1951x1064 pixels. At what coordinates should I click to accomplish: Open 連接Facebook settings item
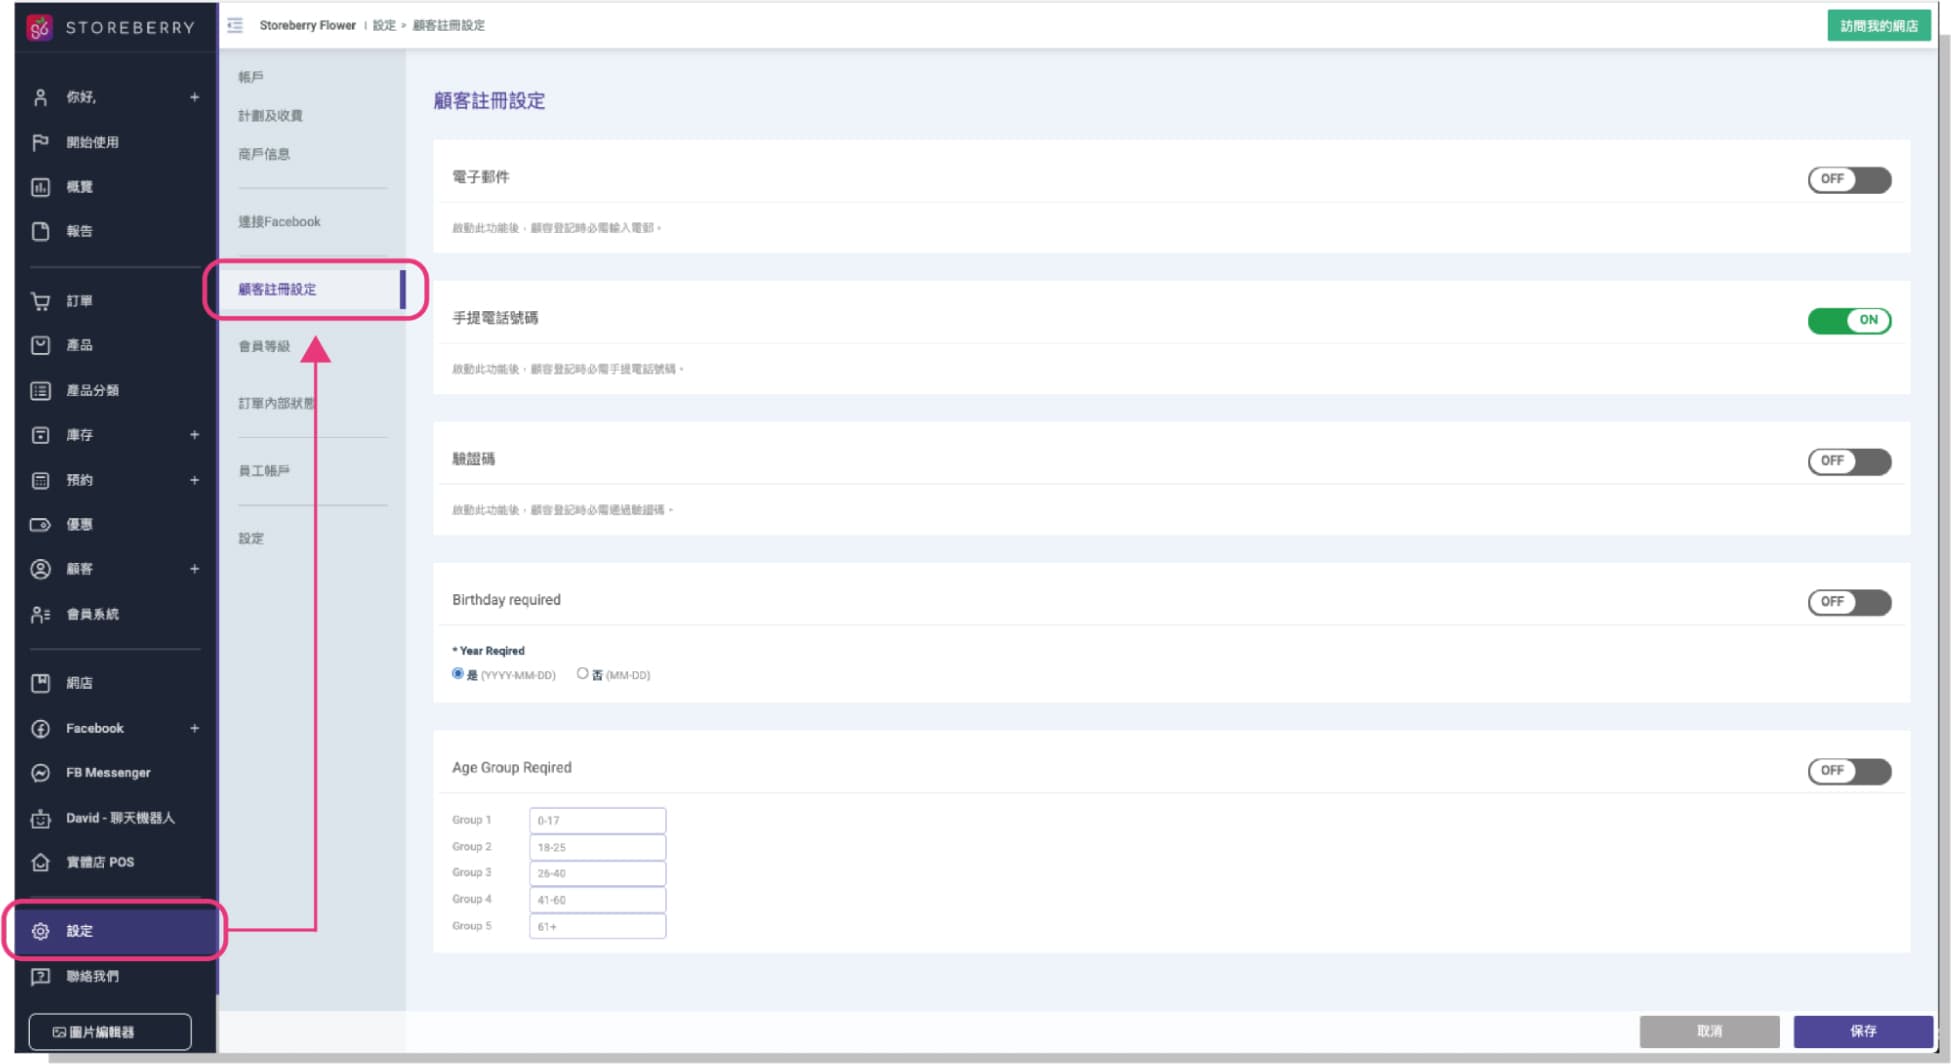[279, 222]
